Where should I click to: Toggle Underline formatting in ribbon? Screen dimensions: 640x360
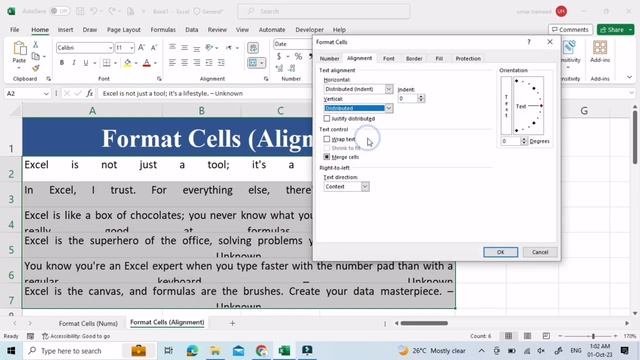pyautogui.click(x=86, y=63)
